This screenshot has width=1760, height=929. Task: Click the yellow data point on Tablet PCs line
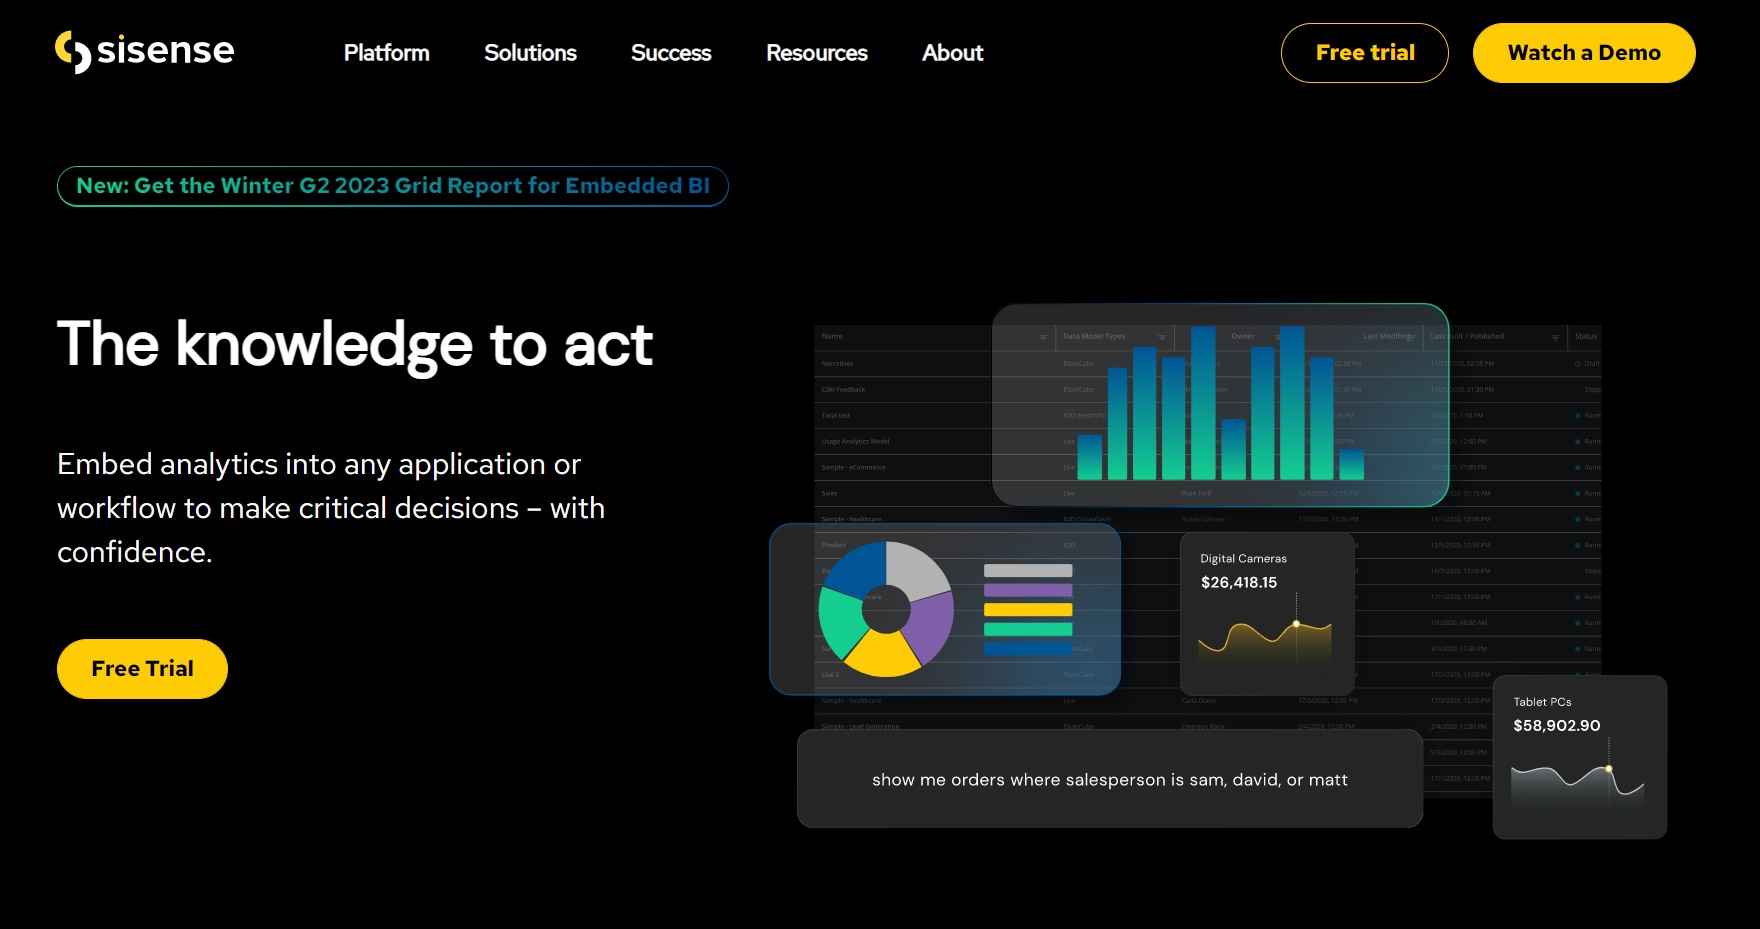1608,769
